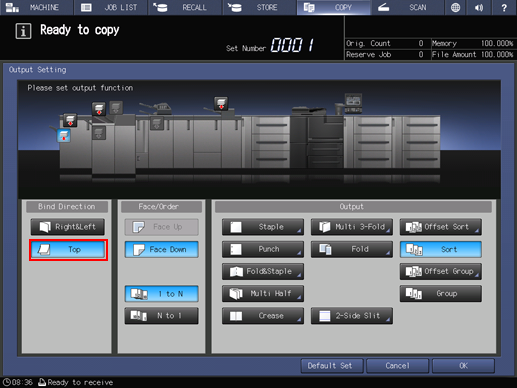Open Fold settings
517x388 pixels.
coord(352,249)
